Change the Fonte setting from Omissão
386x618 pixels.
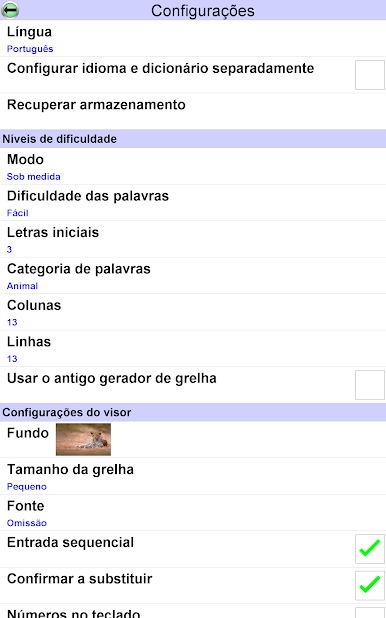[x=193, y=512]
